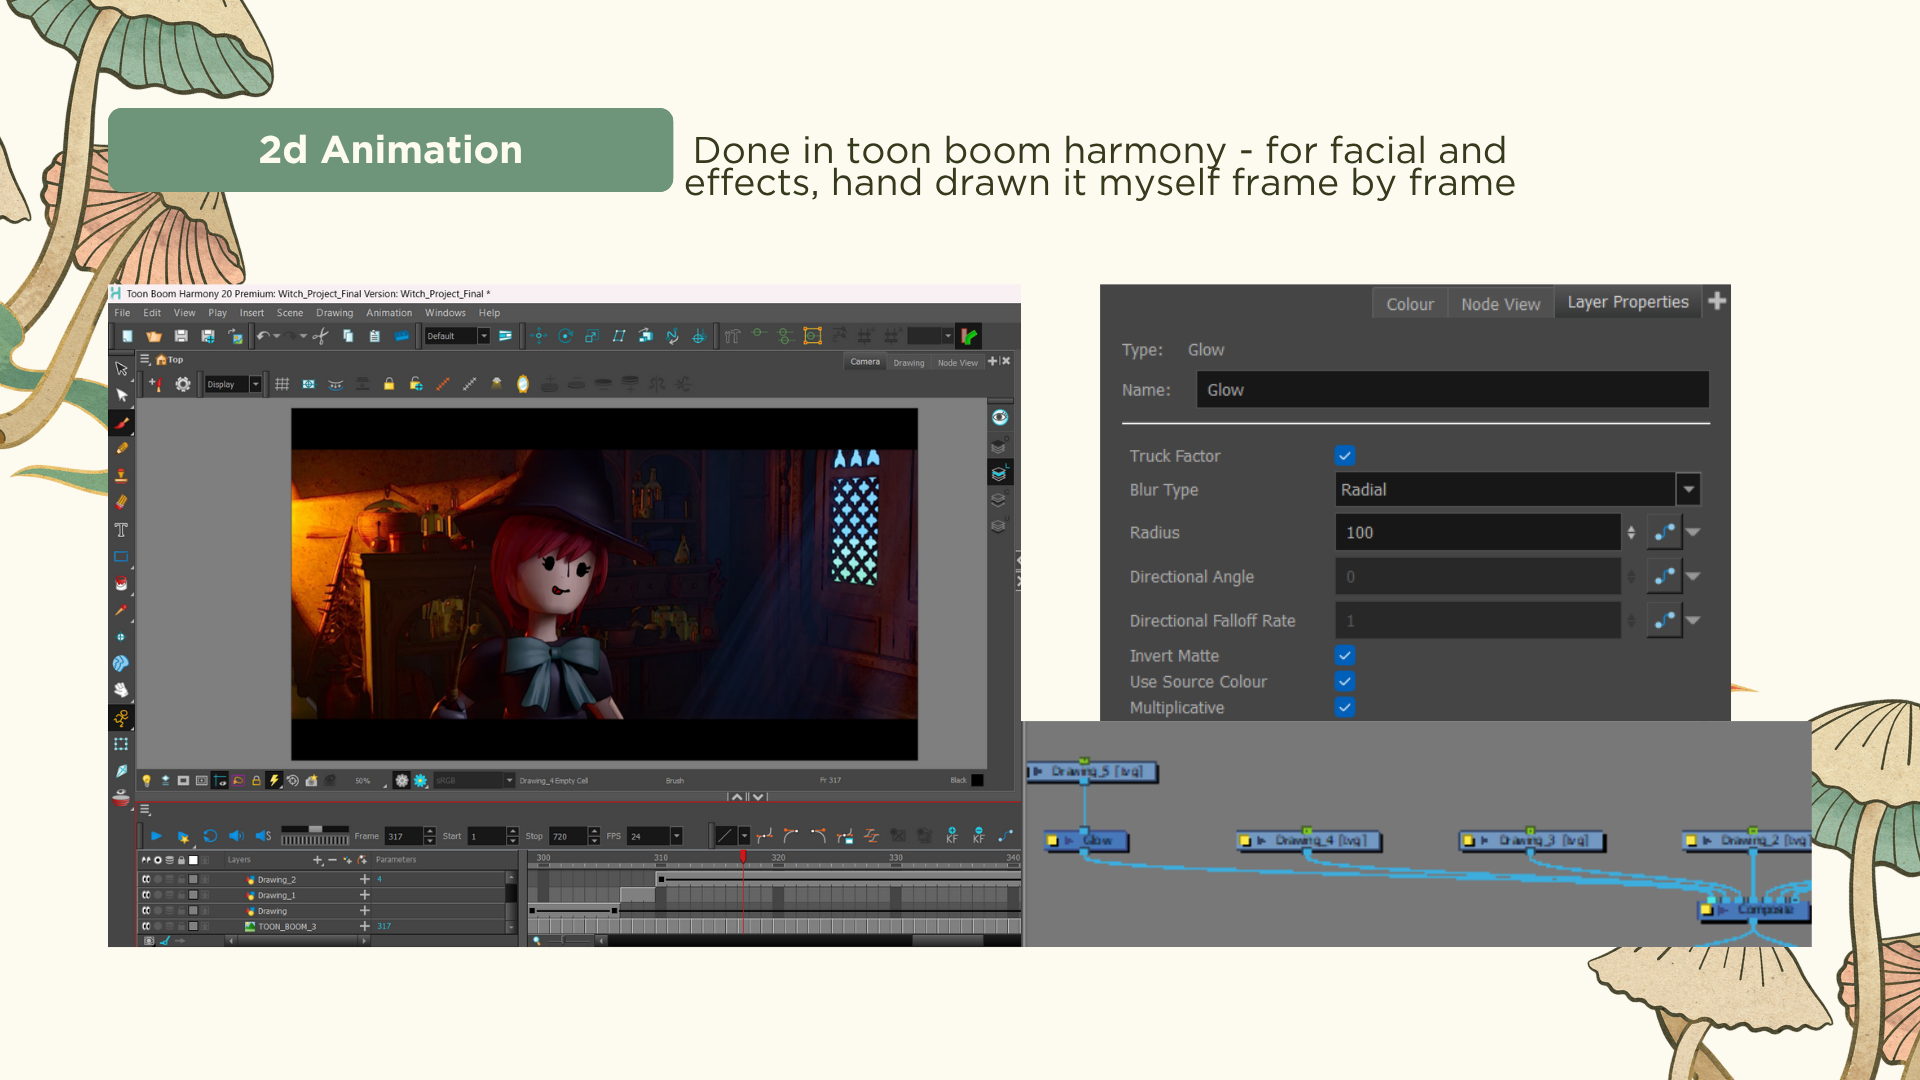Select the Brush tool in left toolbar
The width and height of the screenshot is (1920, 1080).
(121, 423)
